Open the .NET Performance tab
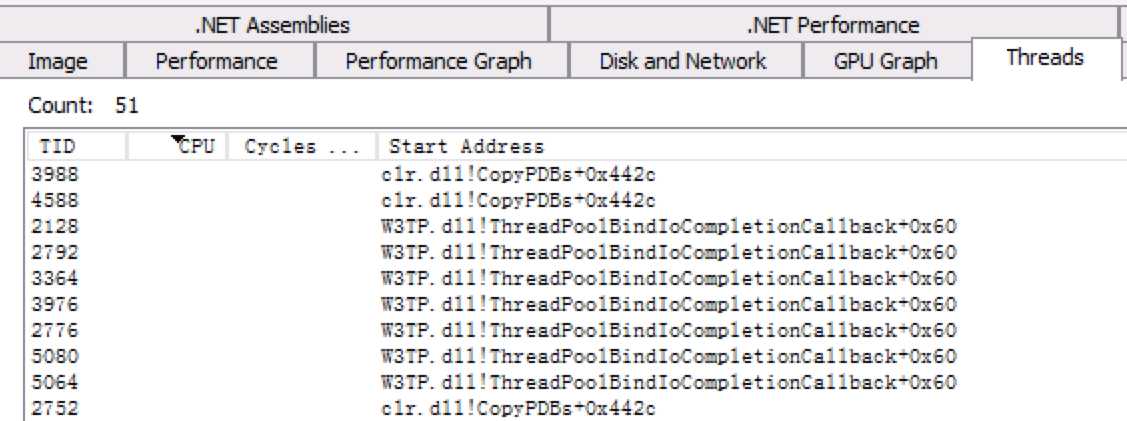Viewport: 1127px width, 421px height. point(832,24)
